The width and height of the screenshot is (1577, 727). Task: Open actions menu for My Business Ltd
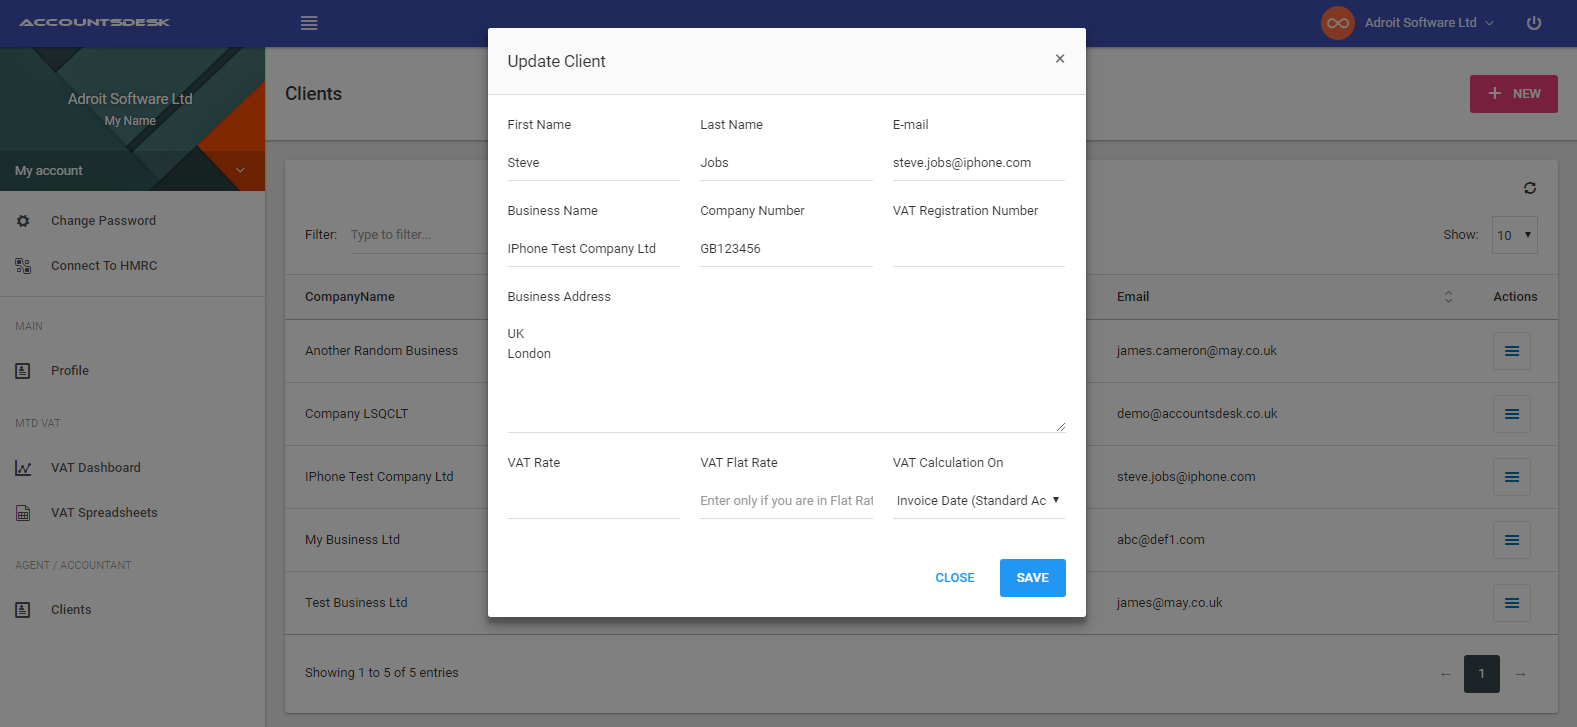(x=1511, y=540)
